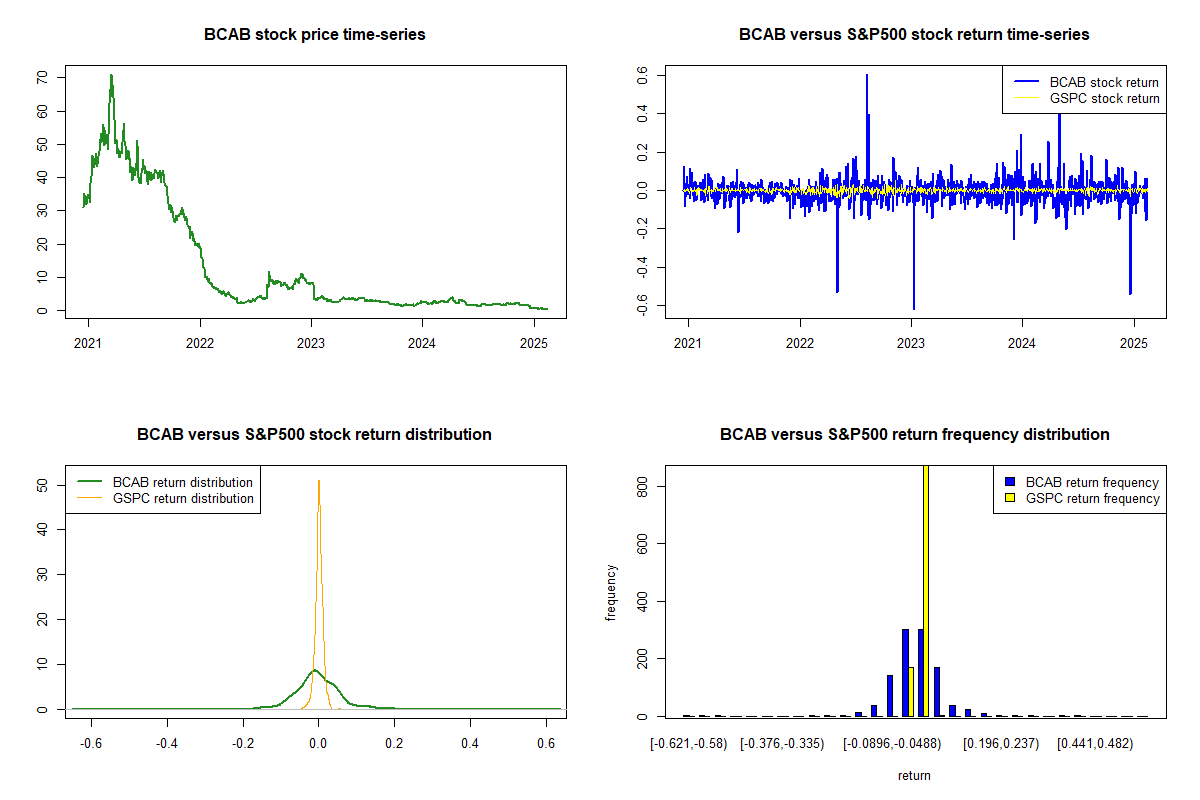Click the blue BCAB return frequency legend square
This screenshot has width=1200, height=800.
pos(1011,483)
